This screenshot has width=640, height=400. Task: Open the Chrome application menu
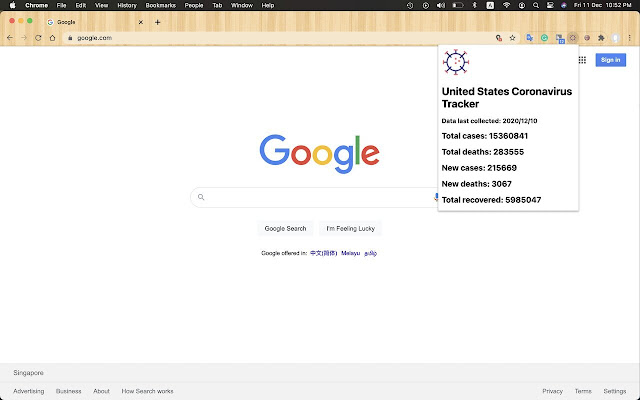(36, 5)
